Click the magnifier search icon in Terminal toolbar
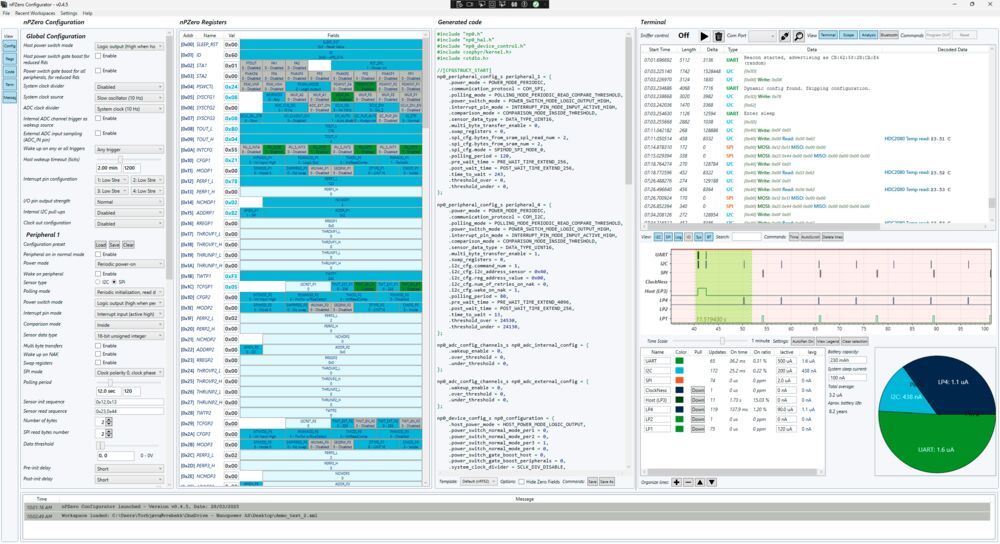1000x544 pixels. [x=798, y=36]
